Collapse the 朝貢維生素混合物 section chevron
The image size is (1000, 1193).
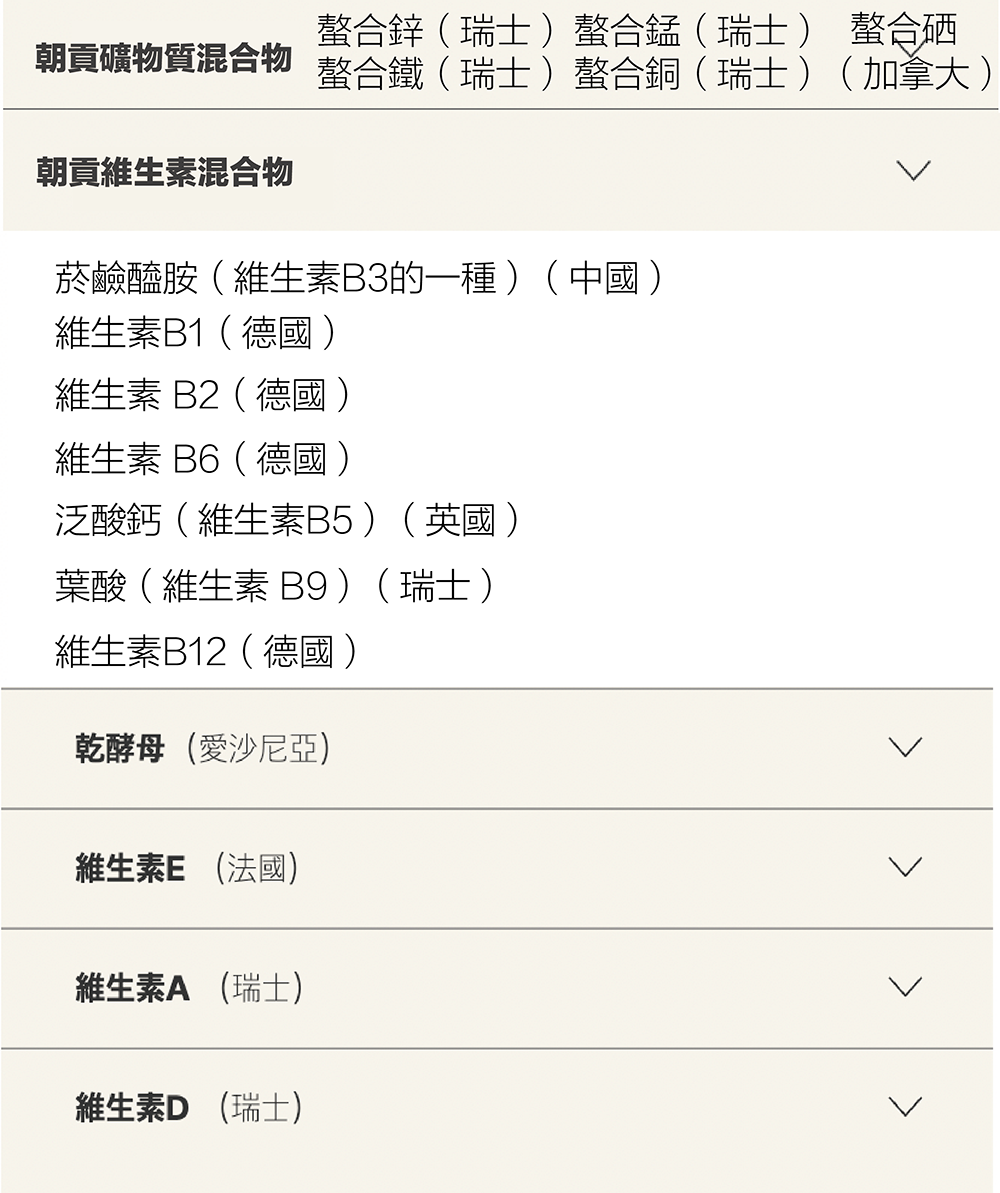pyautogui.click(x=913, y=171)
